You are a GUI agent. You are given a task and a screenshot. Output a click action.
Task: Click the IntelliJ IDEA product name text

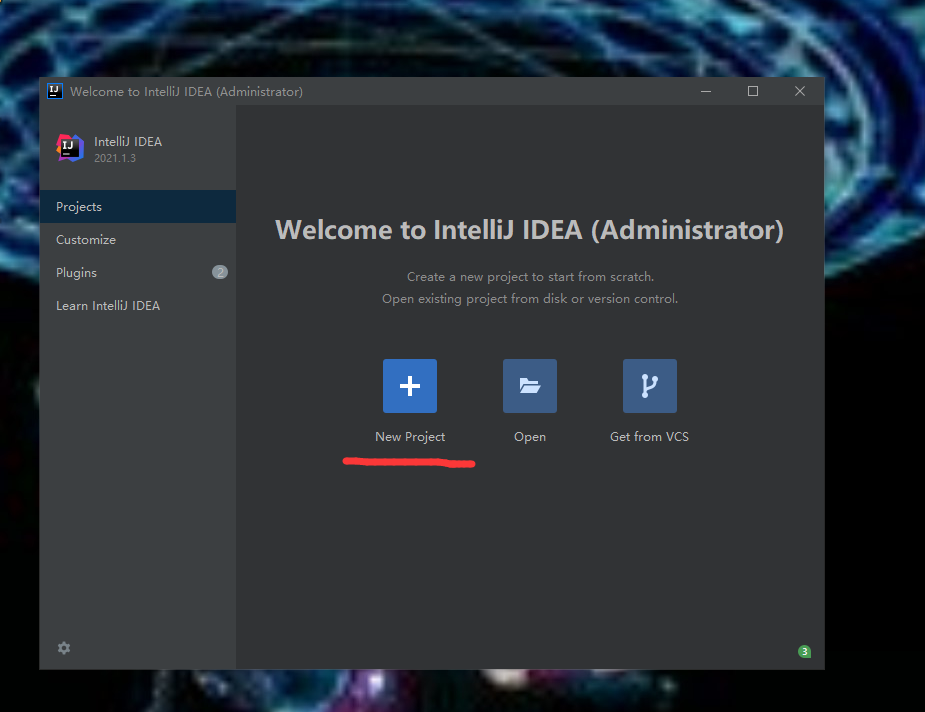(128, 142)
